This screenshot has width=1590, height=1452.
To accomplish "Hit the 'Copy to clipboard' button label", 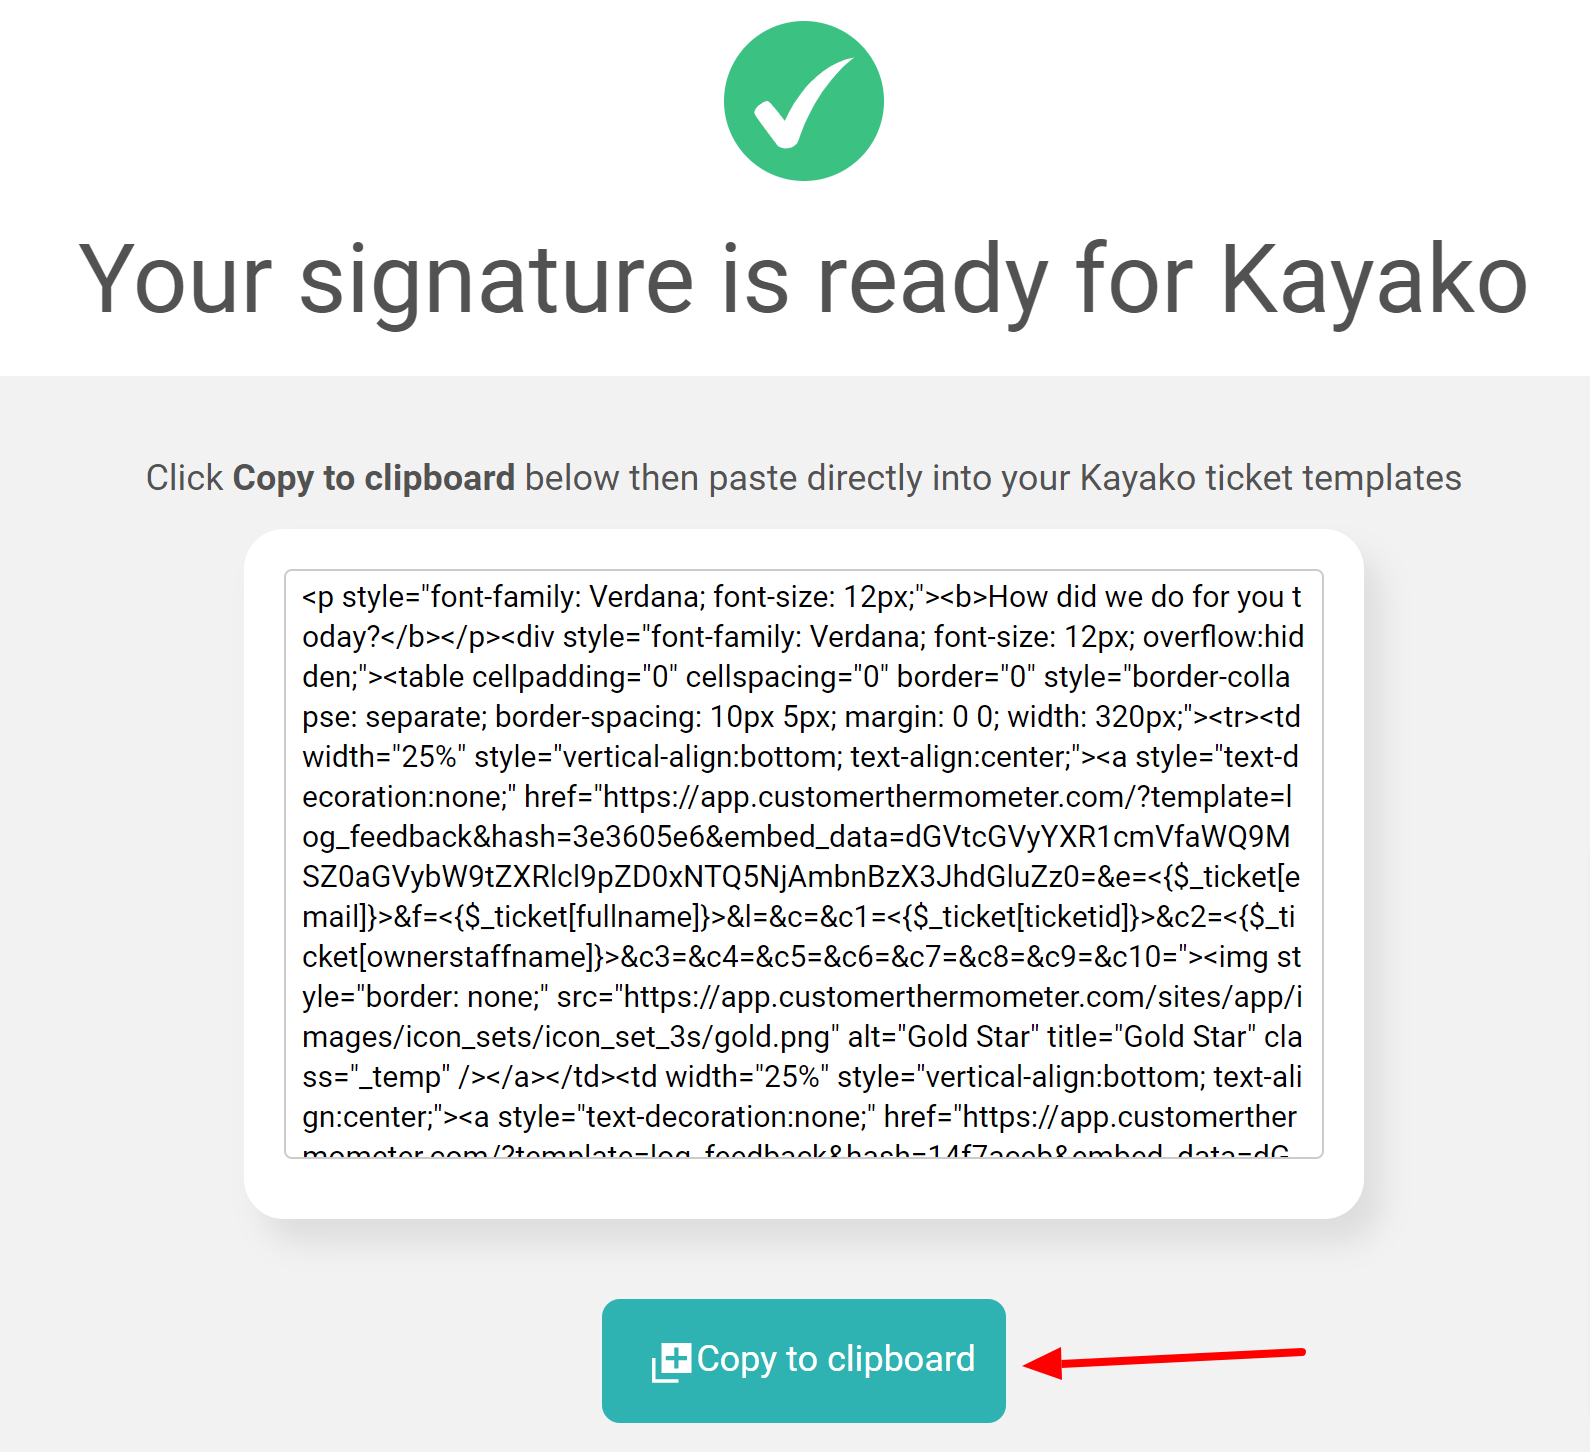I will pos(836,1359).
